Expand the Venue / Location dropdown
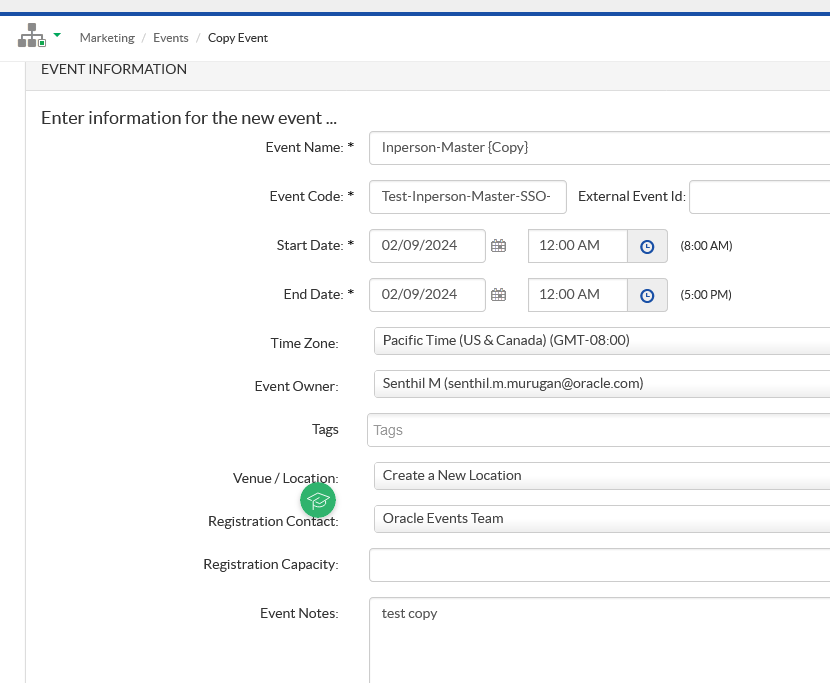Viewport: 830px width, 683px height. point(601,476)
